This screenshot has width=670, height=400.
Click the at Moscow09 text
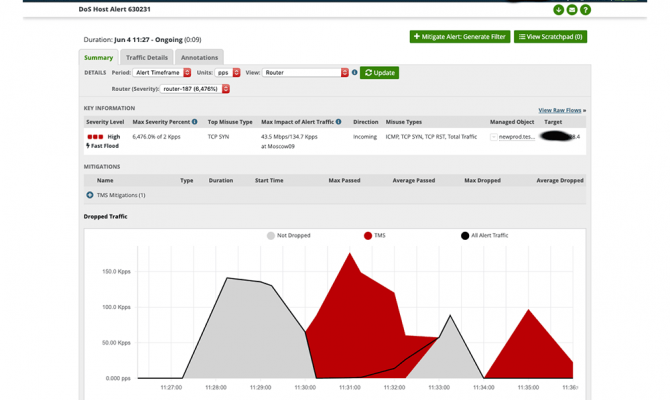click(x=278, y=146)
